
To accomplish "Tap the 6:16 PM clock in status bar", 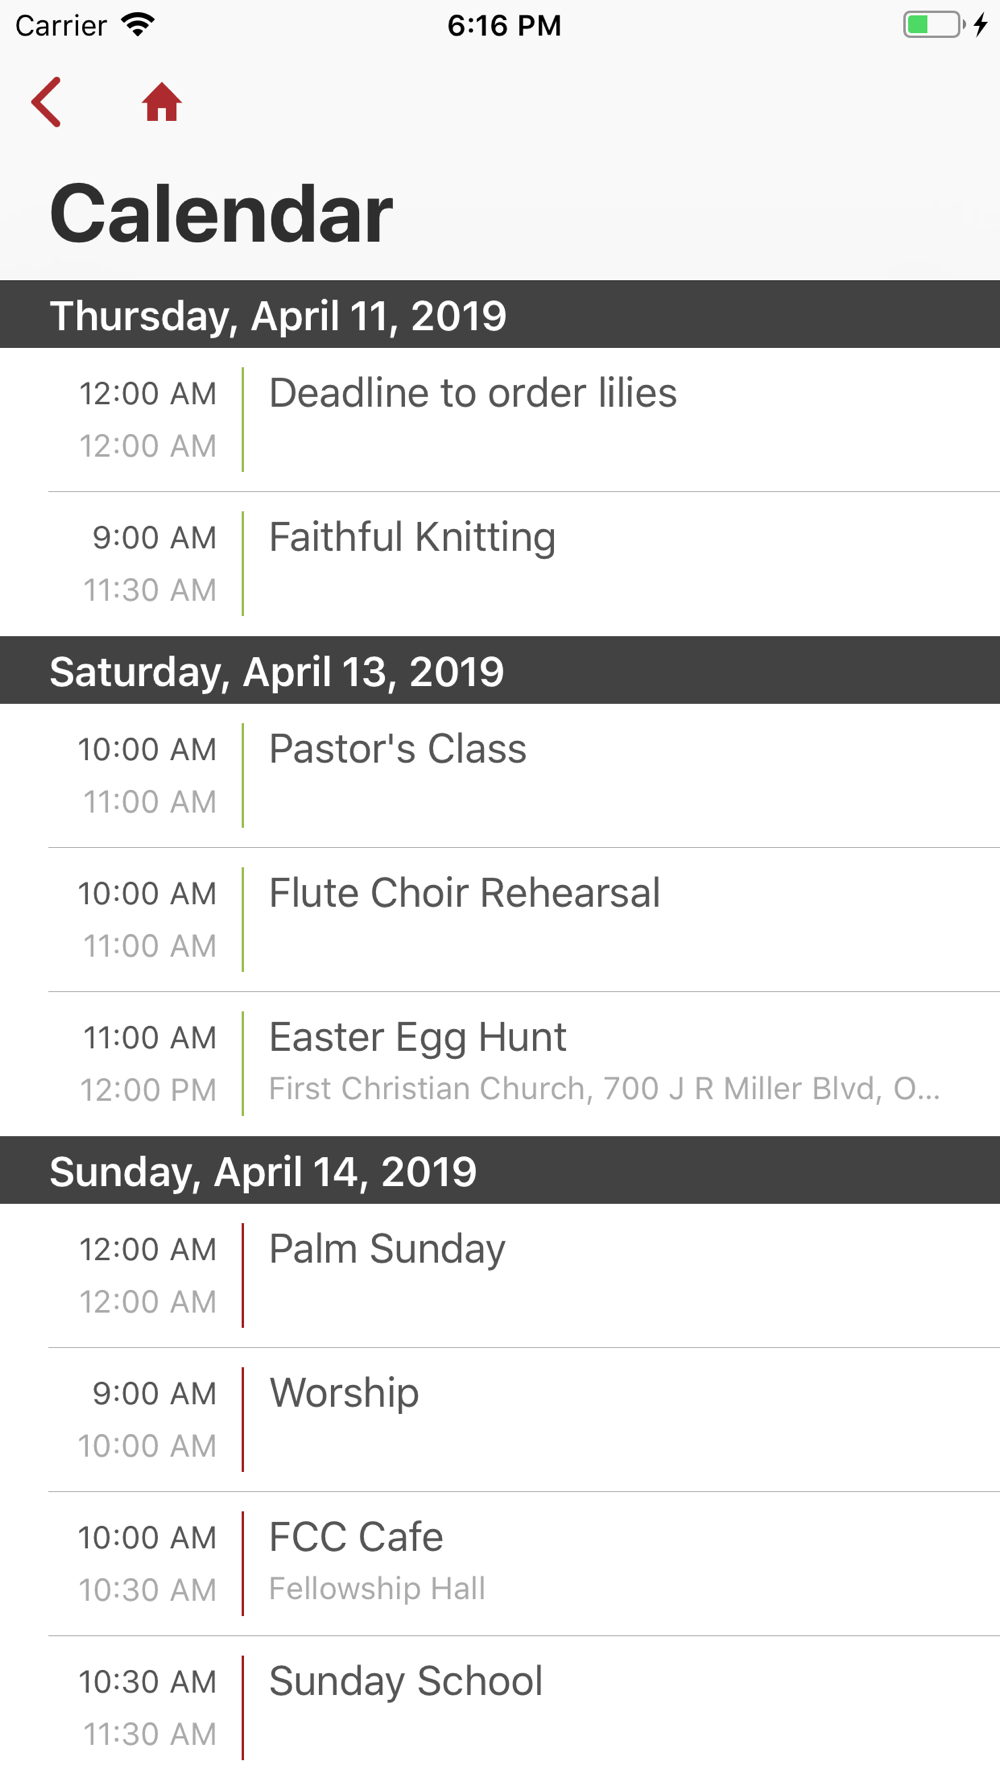I will point(504,25).
